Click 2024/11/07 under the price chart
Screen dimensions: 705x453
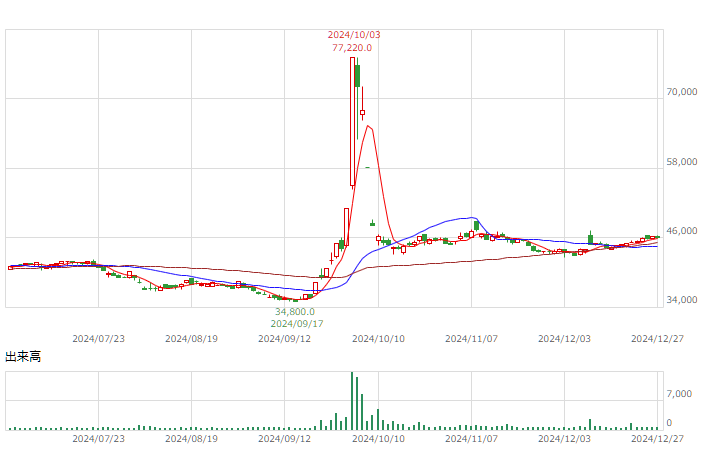pos(472,339)
